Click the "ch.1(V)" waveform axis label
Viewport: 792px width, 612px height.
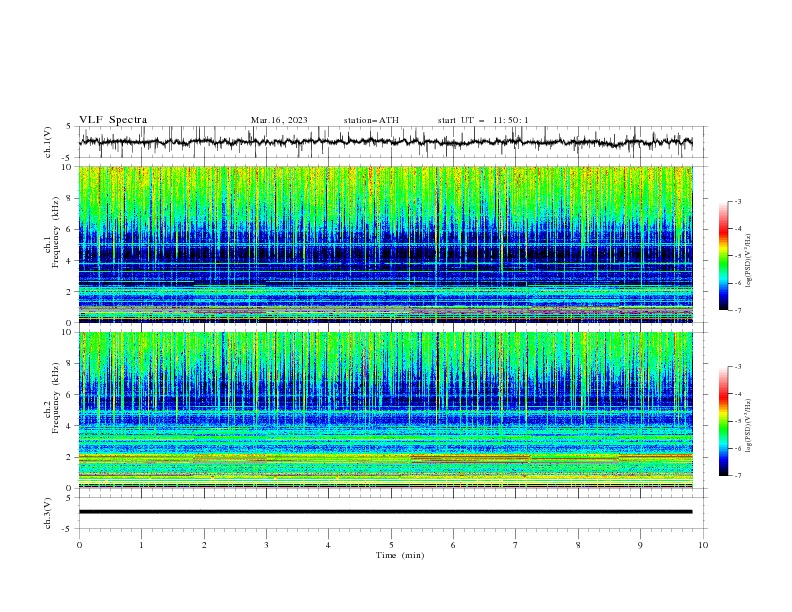coord(48,142)
